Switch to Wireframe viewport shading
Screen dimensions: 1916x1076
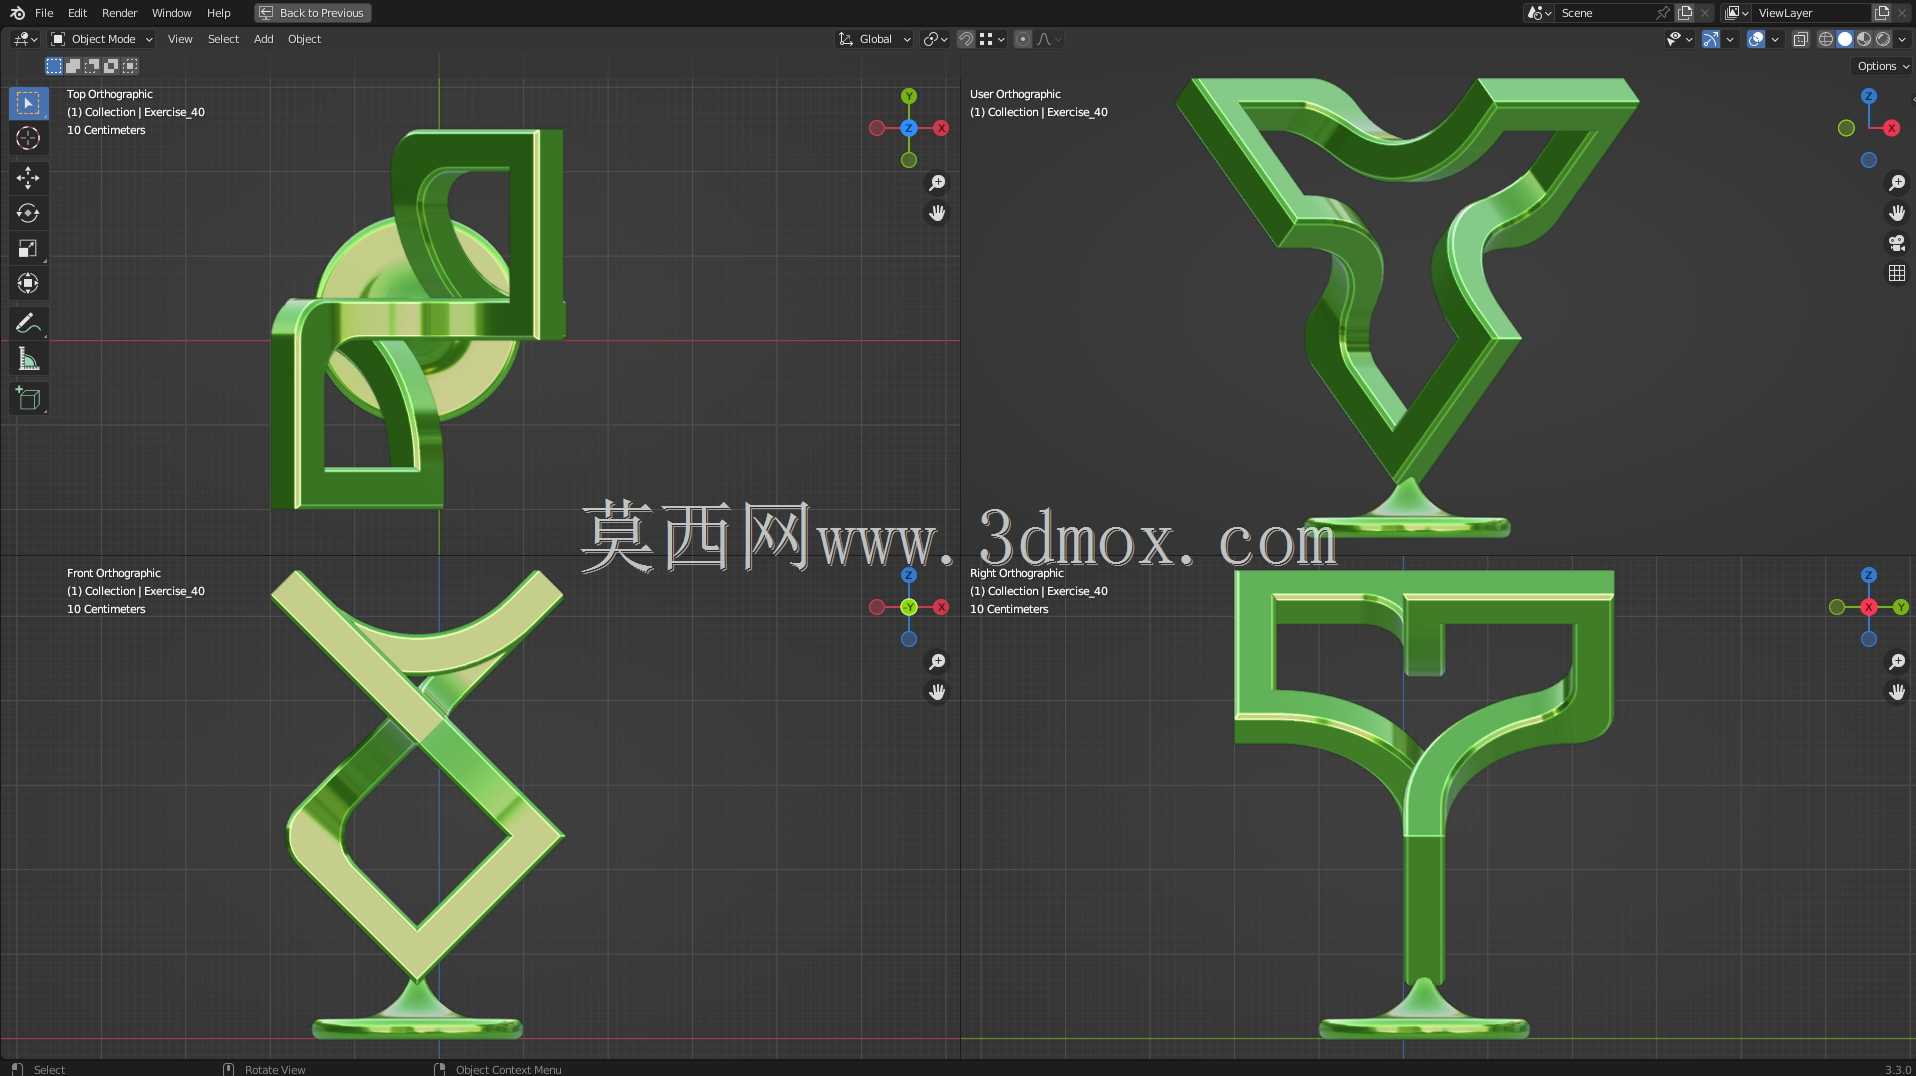coord(1826,39)
